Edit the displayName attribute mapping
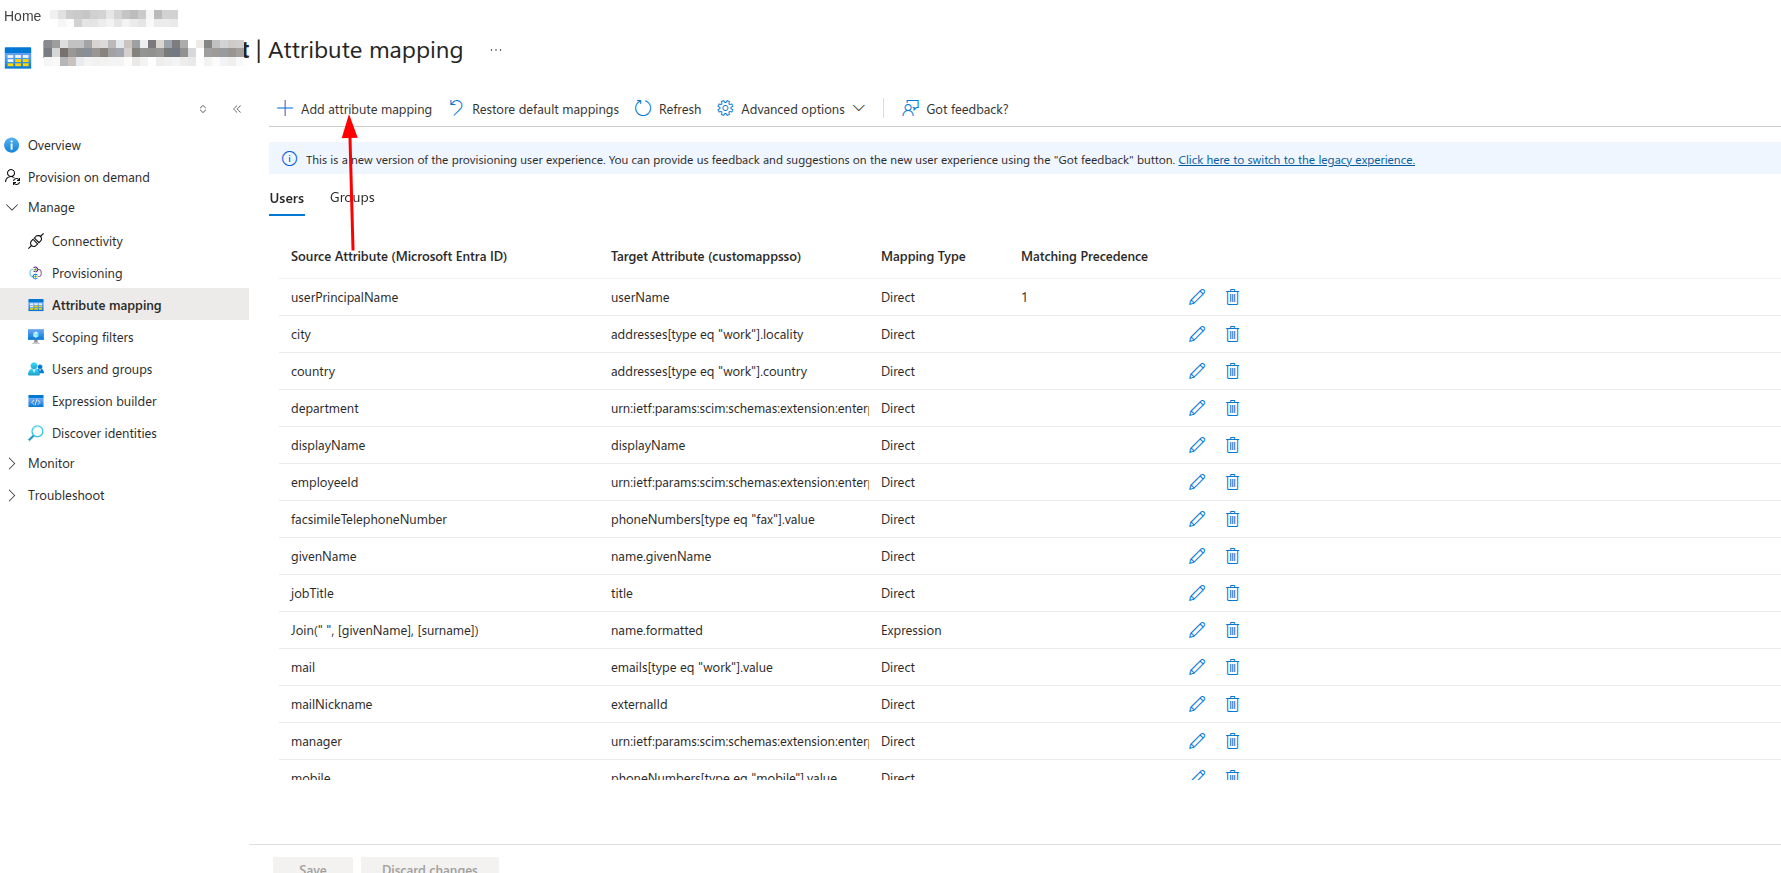Screen dimensions: 1781x873 coord(1197,445)
